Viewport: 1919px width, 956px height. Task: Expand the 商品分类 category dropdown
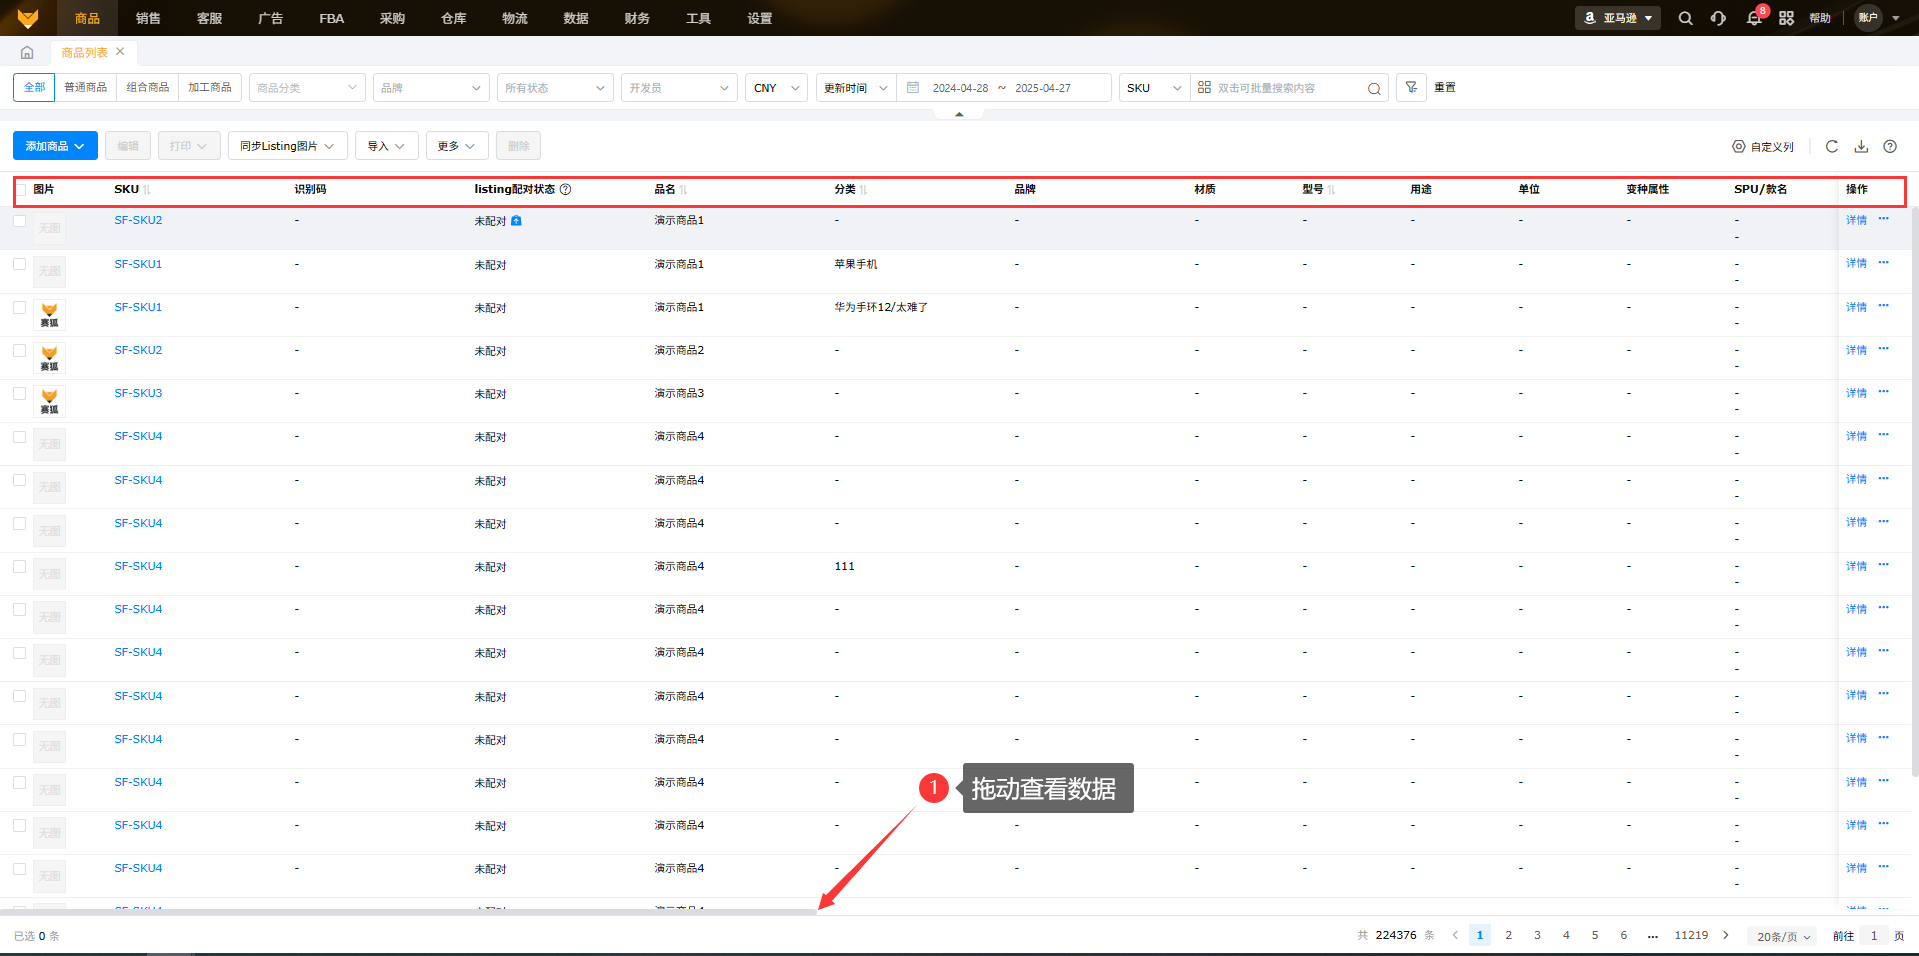click(x=306, y=88)
